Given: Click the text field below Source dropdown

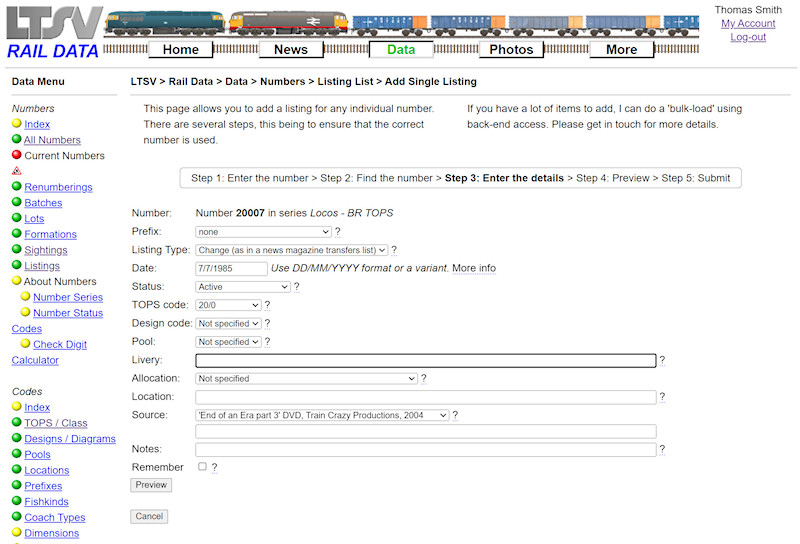Looking at the screenshot, I should point(426,432).
